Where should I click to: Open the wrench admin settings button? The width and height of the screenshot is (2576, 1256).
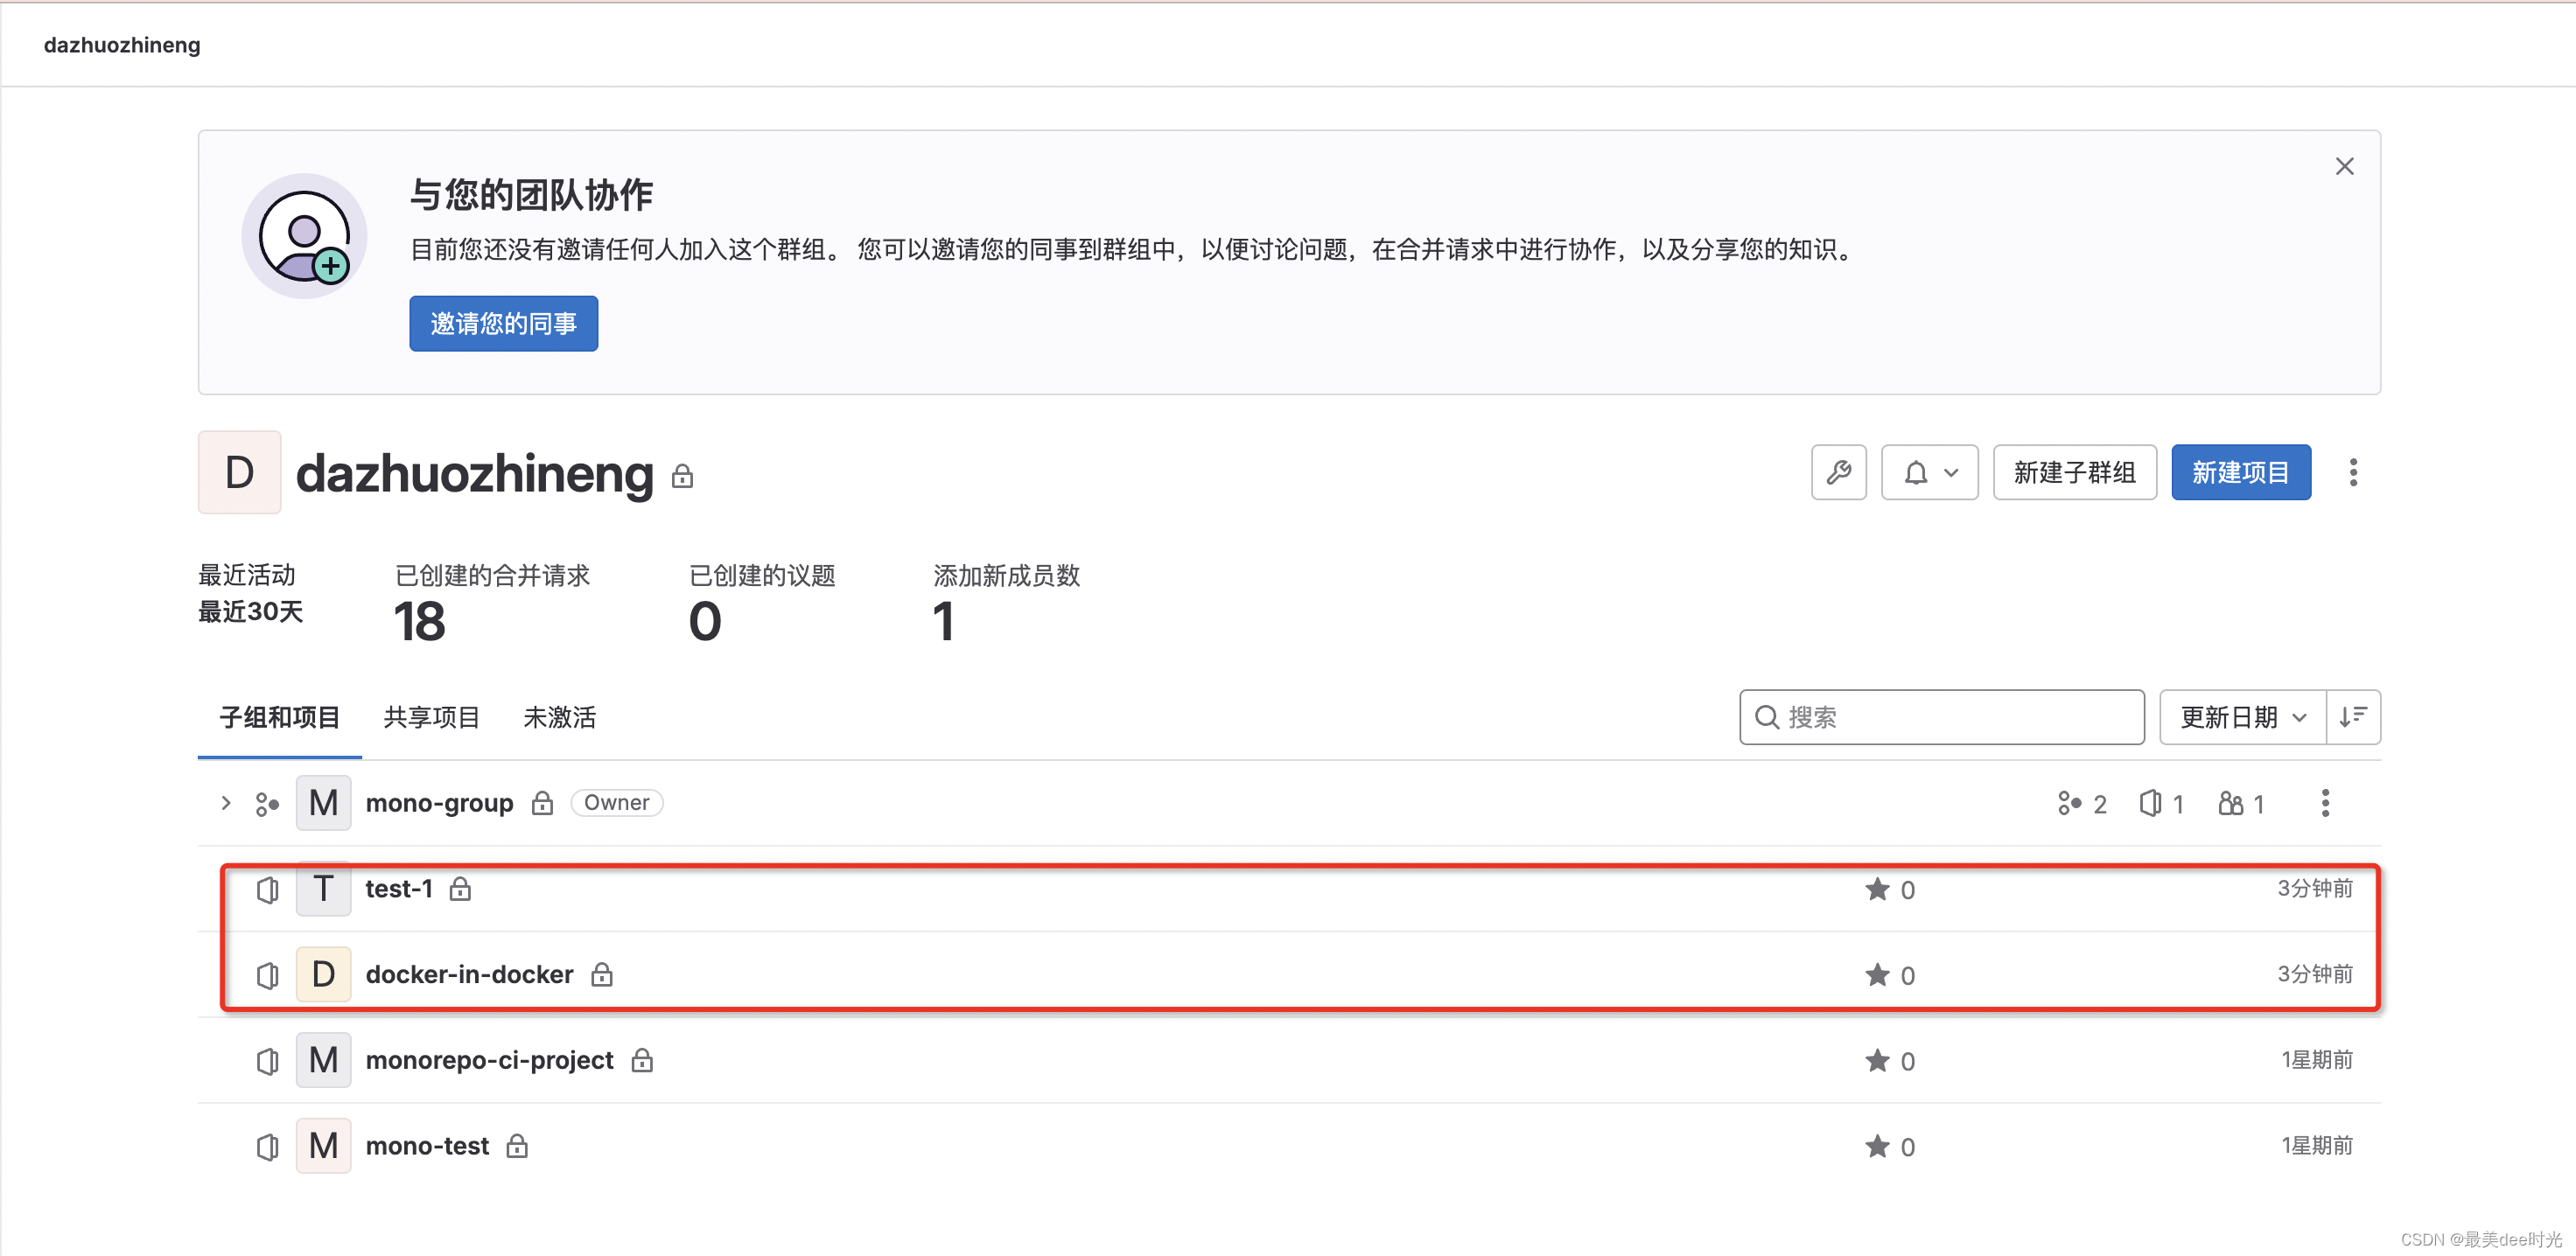(1838, 472)
